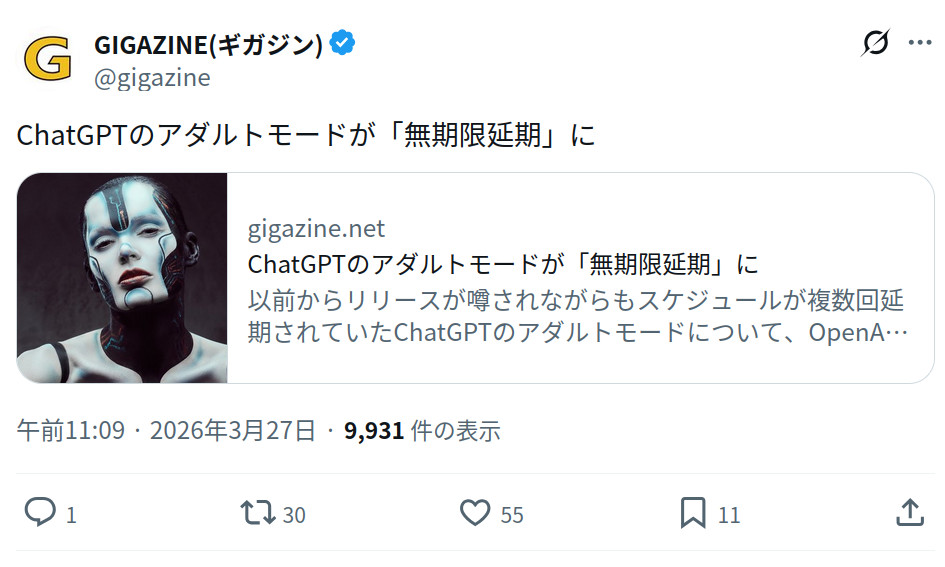Screen dimensions: 945x567
Task: Open the GIGAZINE profile avatar
Action: [x=48, y=58]
